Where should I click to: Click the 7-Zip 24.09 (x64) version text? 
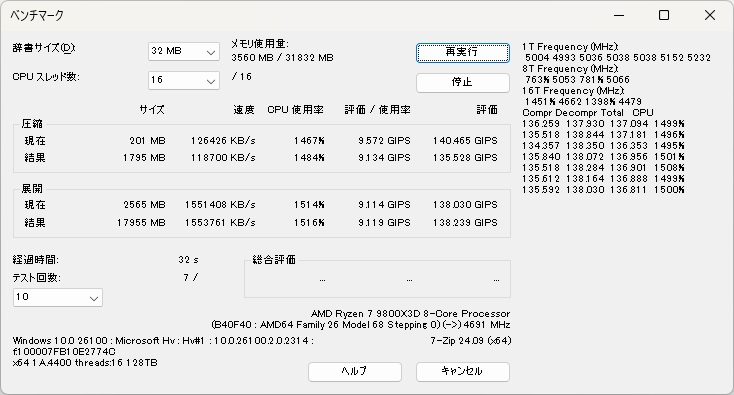[x=470, y=341]
